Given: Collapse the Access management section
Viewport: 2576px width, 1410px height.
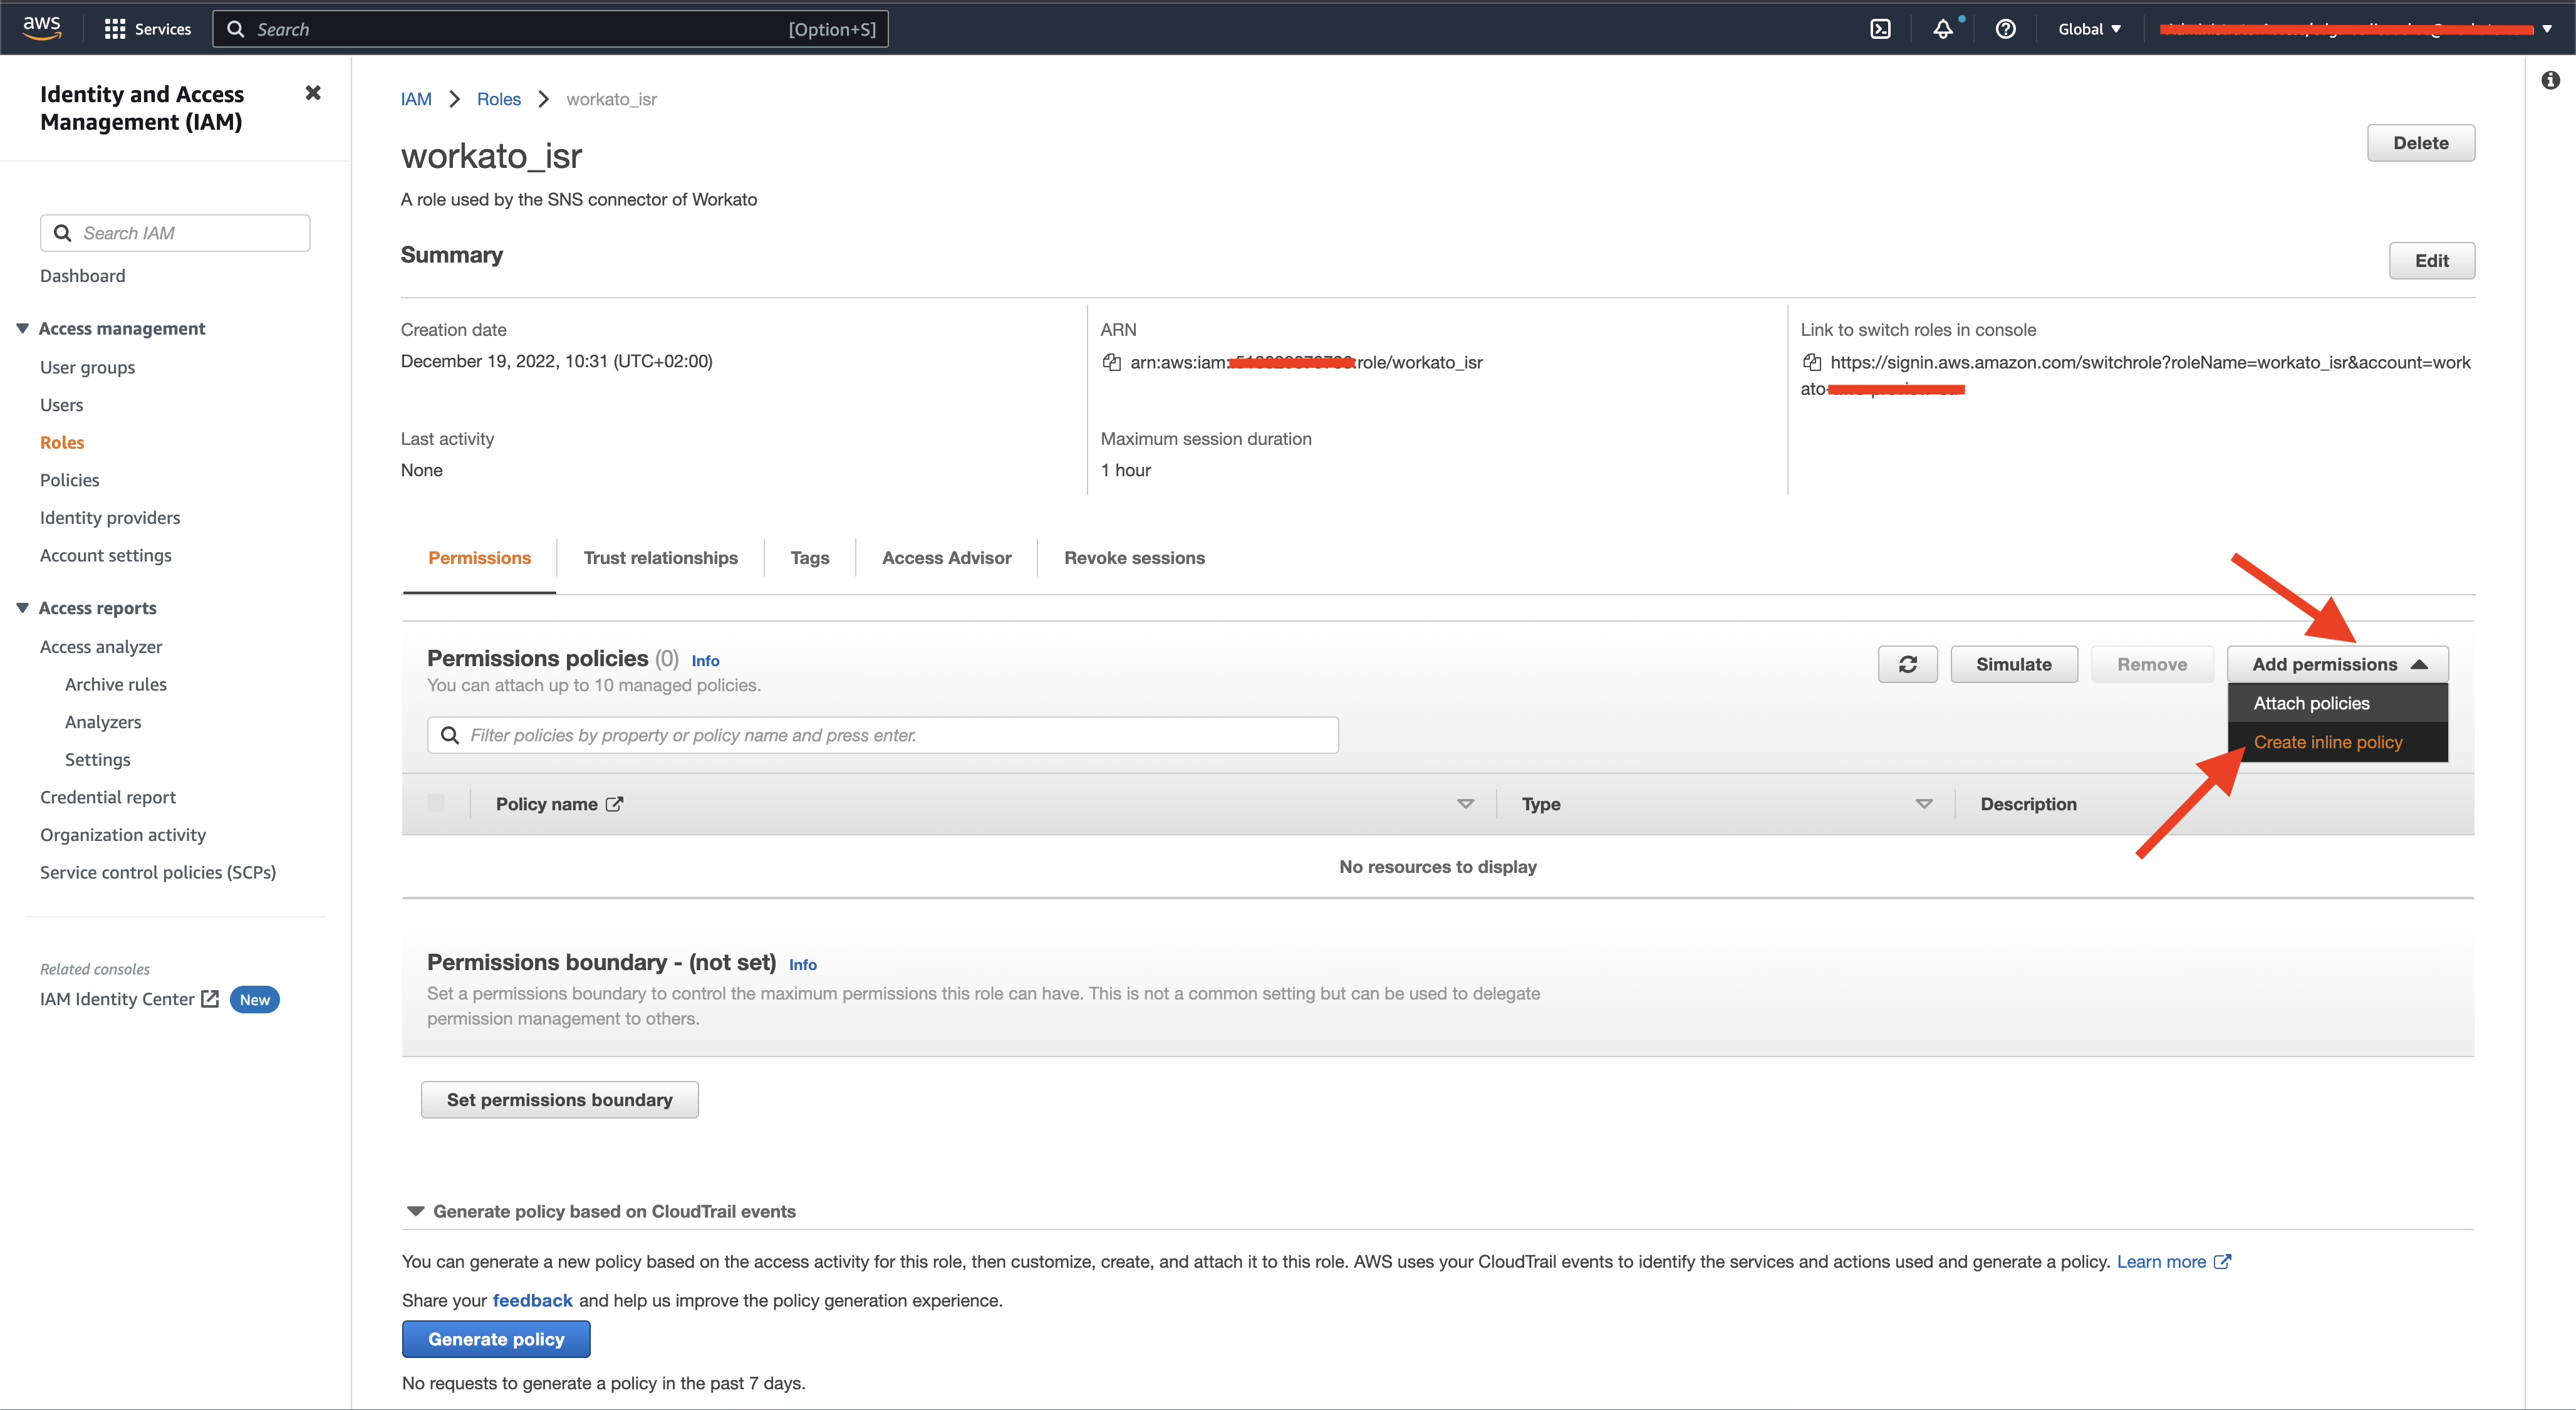Looking at the screenshot, I should click(22, 328).
